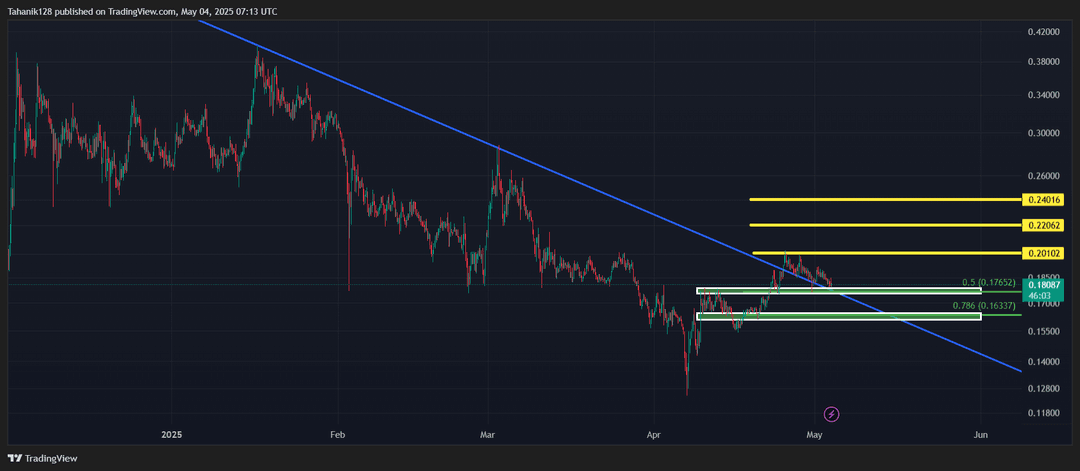Click the Feb time axis label
The image size is (1080, 471).
click(337, 435)
